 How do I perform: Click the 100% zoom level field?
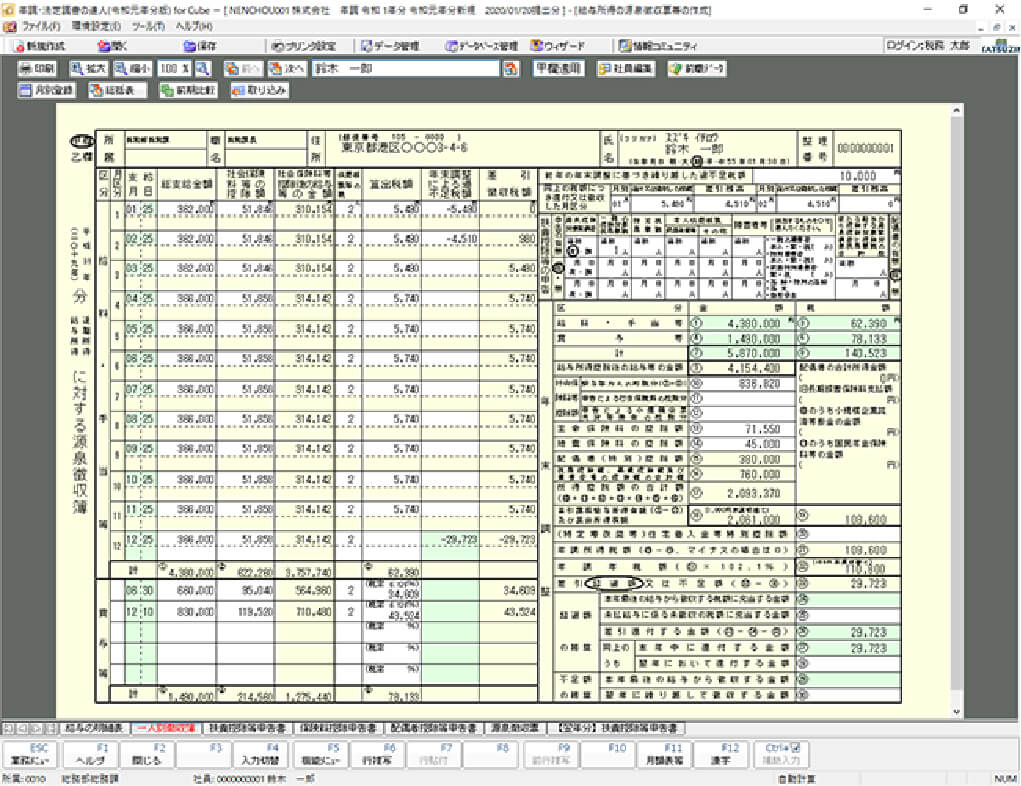coord(173,68)
